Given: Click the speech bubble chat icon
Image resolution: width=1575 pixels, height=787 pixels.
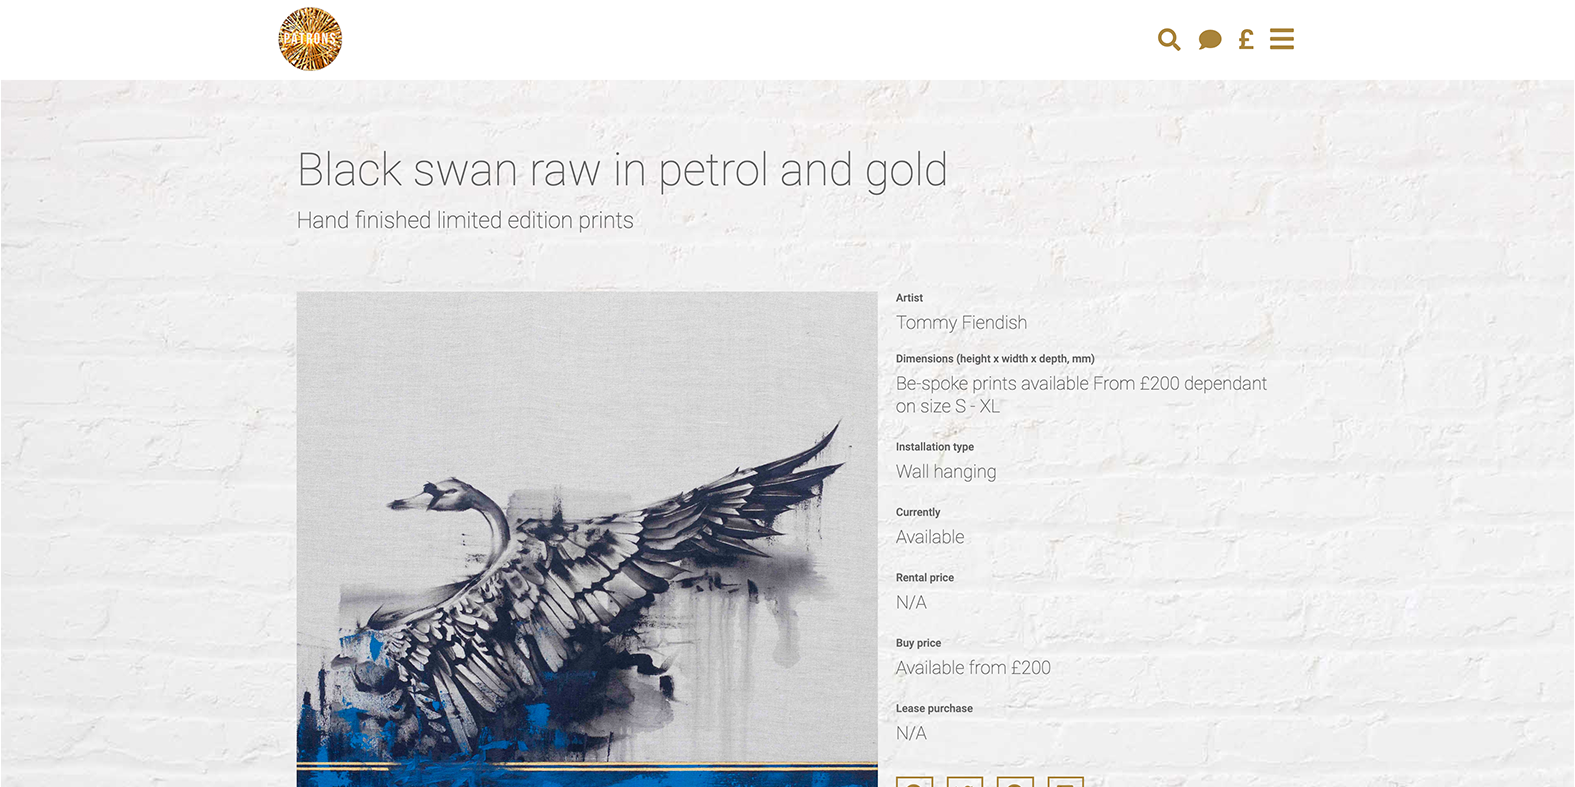Looking at the screenshot, I should (1210, 39).
